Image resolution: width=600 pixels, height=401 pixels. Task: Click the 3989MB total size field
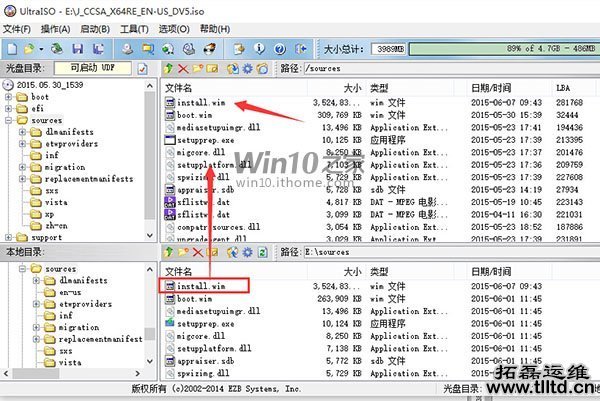389,49
